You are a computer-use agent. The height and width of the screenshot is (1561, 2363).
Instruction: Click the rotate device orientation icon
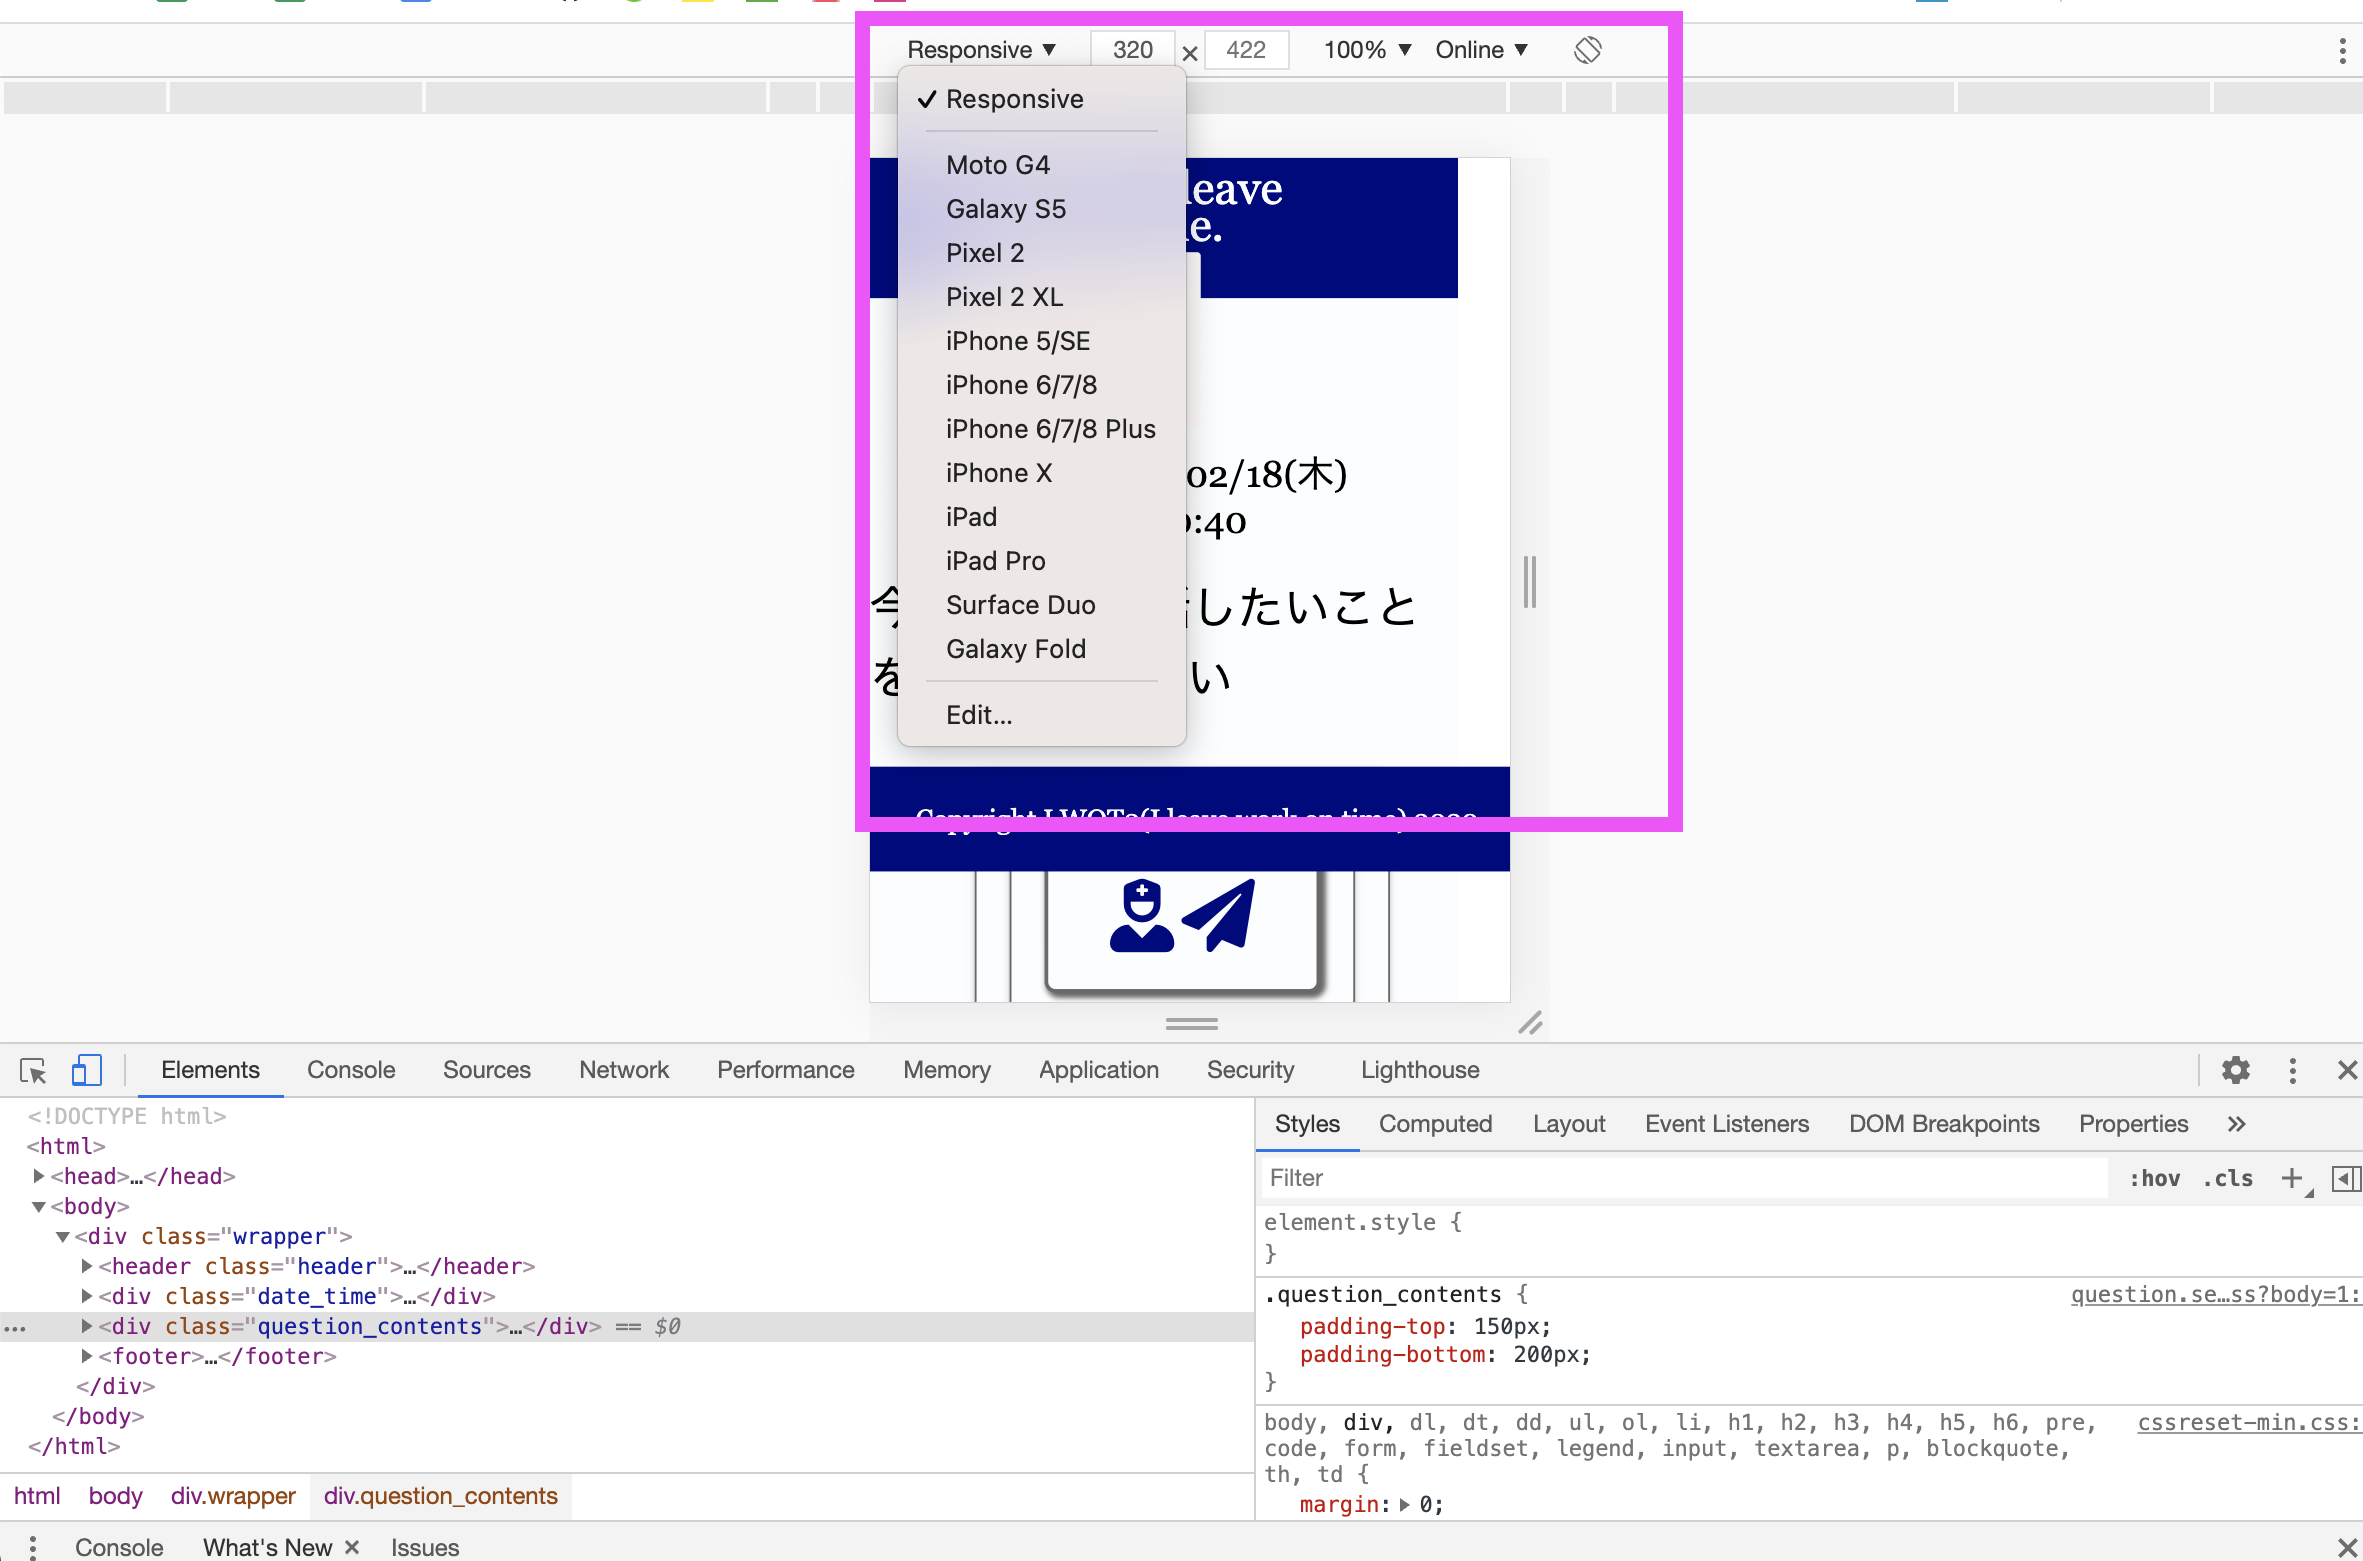click(1587, 50)
